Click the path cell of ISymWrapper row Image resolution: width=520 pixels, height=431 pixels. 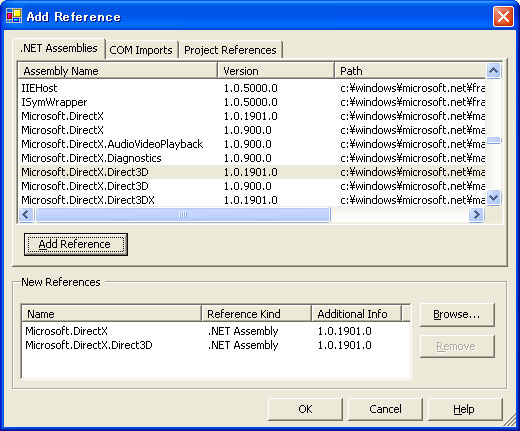click(412, 102)
